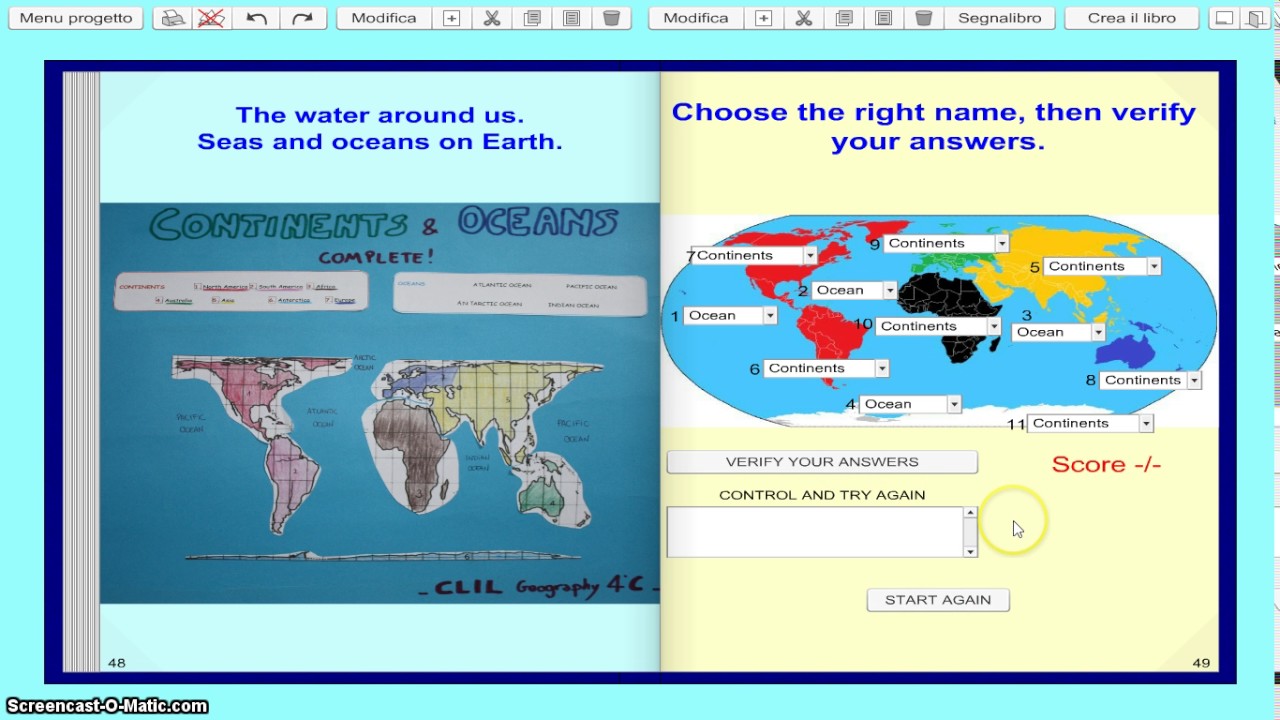Click the page number 49
This screenshot has width=1280, height=720.
point(1201,663)
